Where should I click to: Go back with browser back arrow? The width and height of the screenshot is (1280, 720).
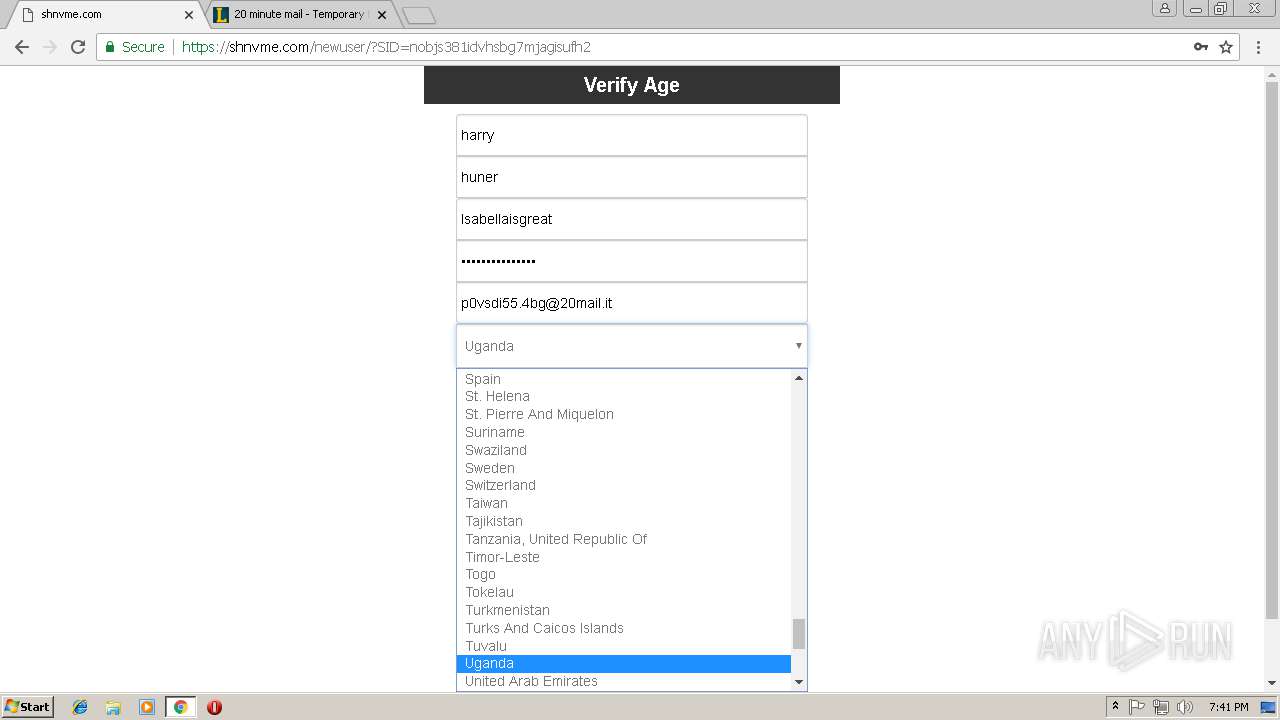point(22,47)
